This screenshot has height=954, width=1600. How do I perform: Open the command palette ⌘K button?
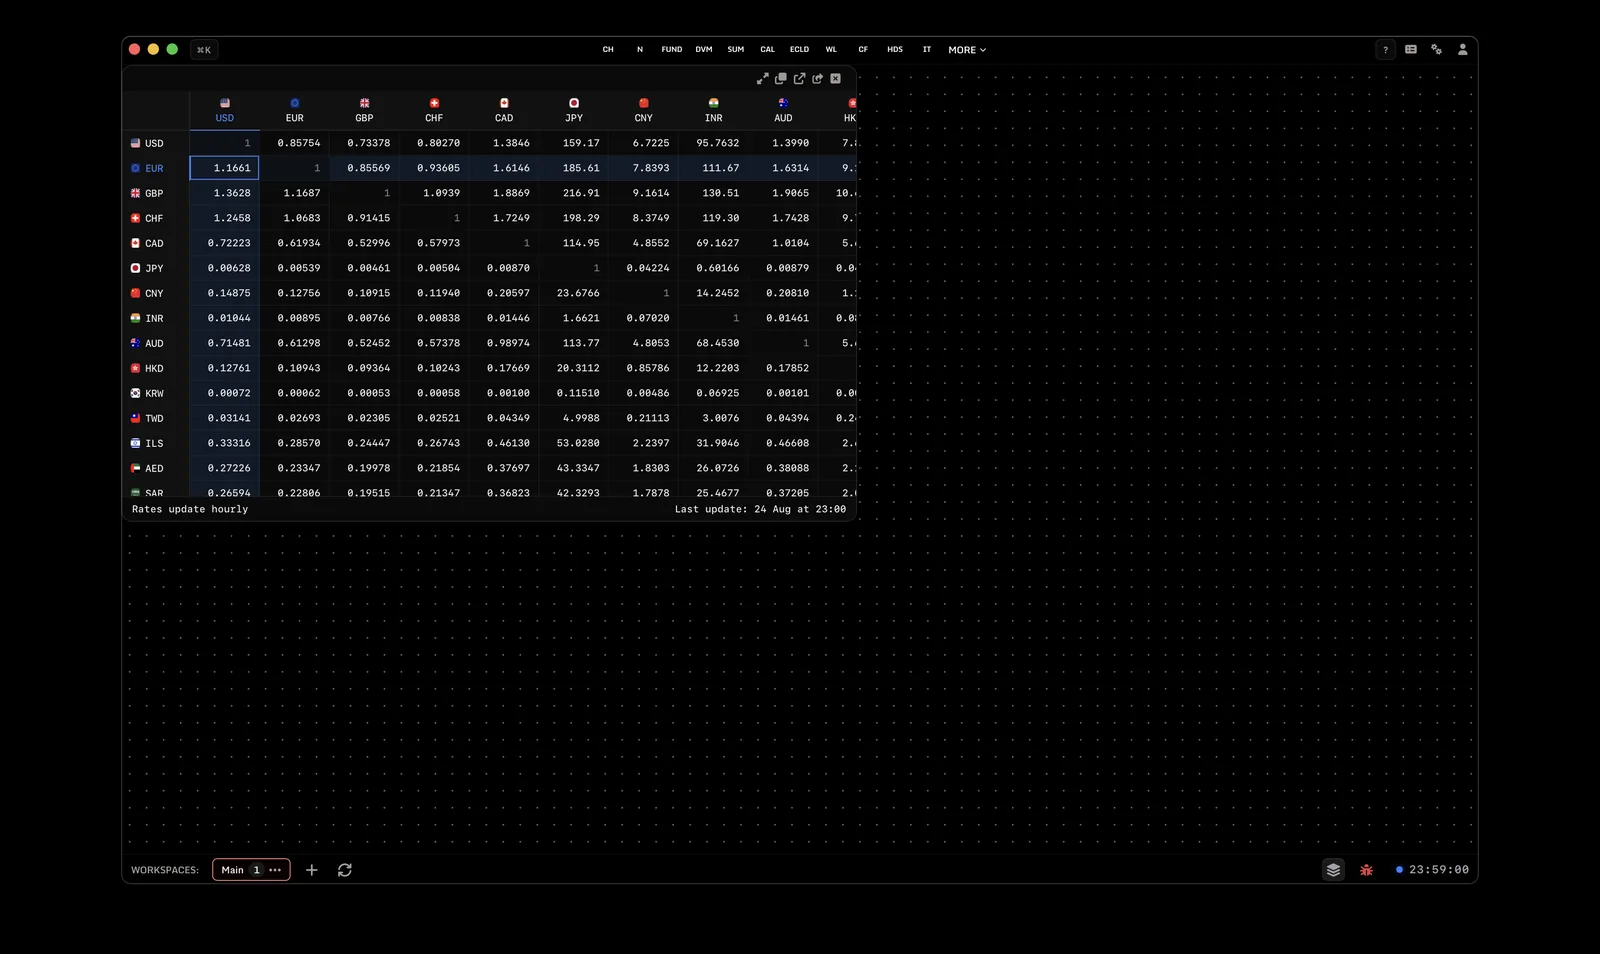204,49
